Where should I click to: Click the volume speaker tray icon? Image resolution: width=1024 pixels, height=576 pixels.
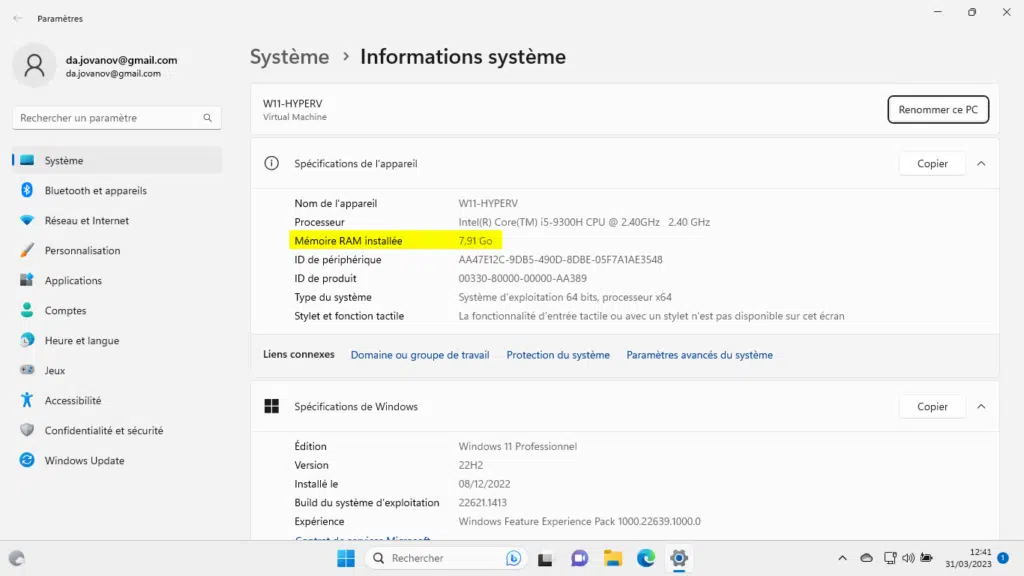coord(908,558)
